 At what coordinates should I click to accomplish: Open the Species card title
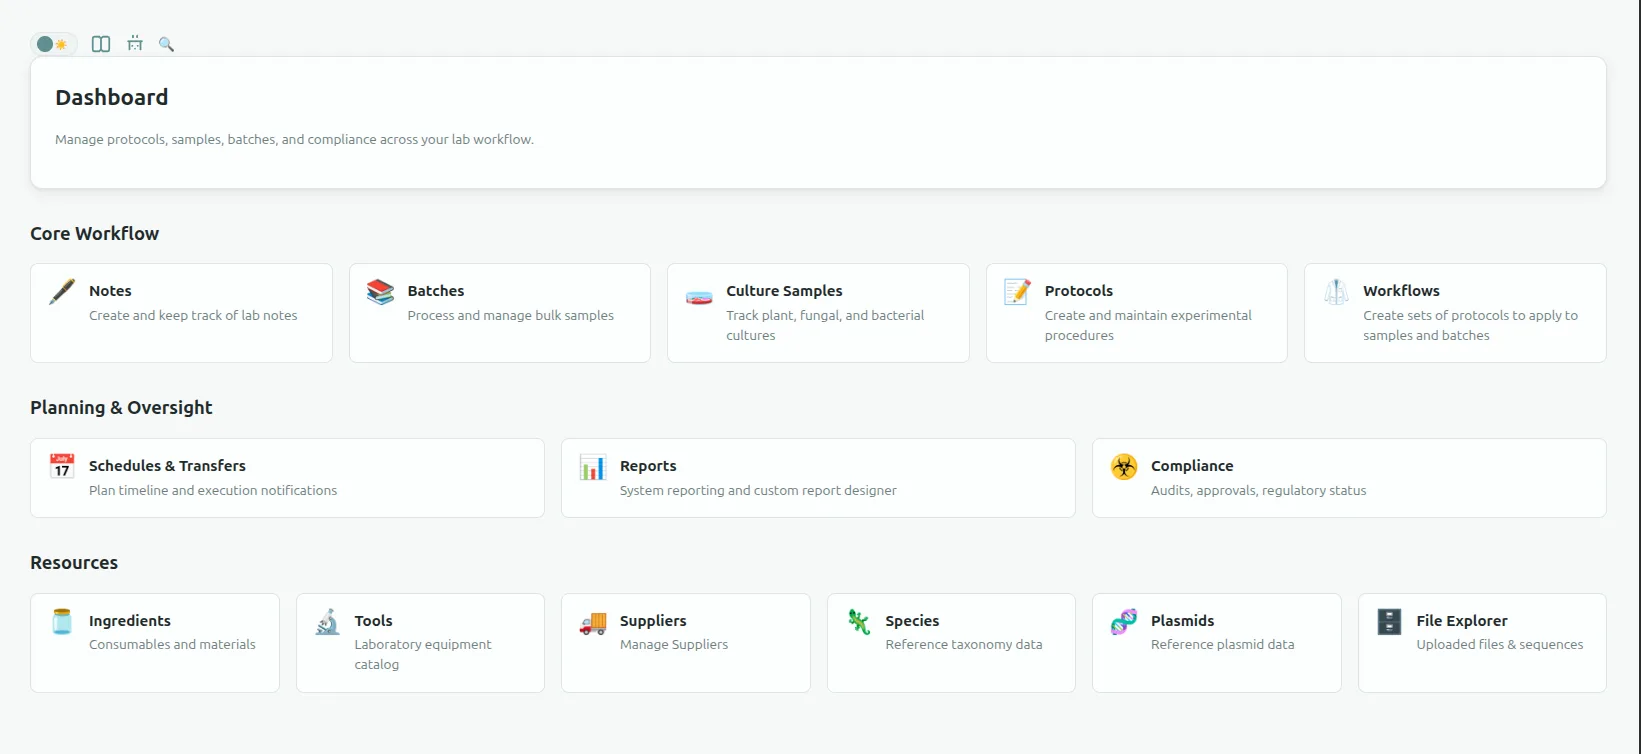coord(912,621)
